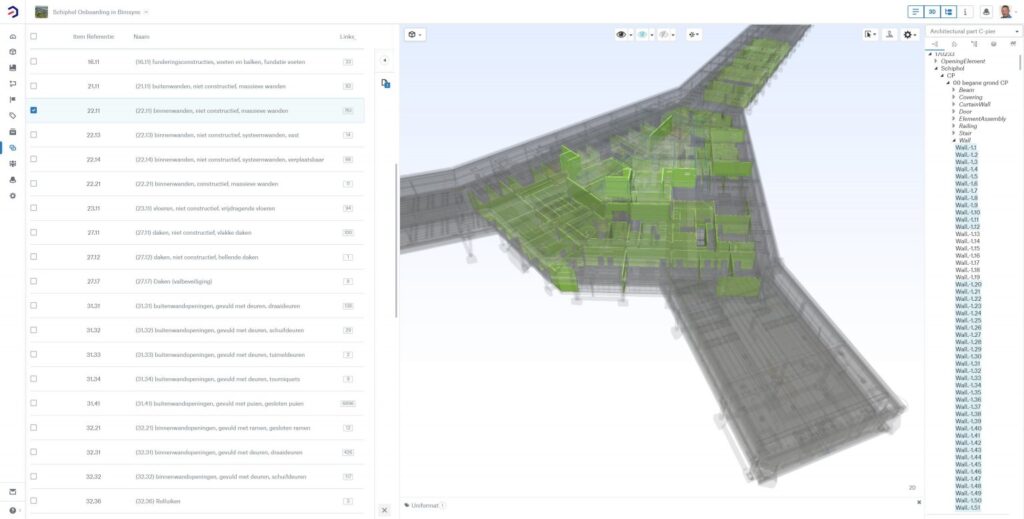Open the notifications bell icon

[x=987, y=12]
